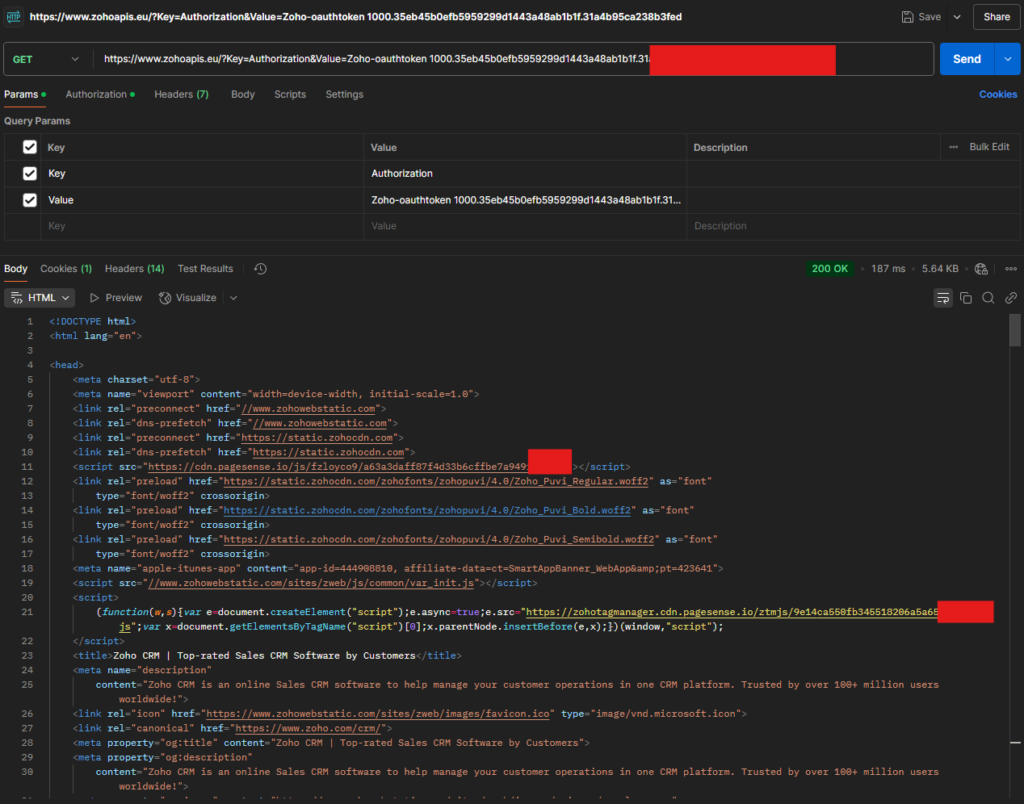Click the blue Send button
This screenshot has height=804, width=1024.
point(967,59)
